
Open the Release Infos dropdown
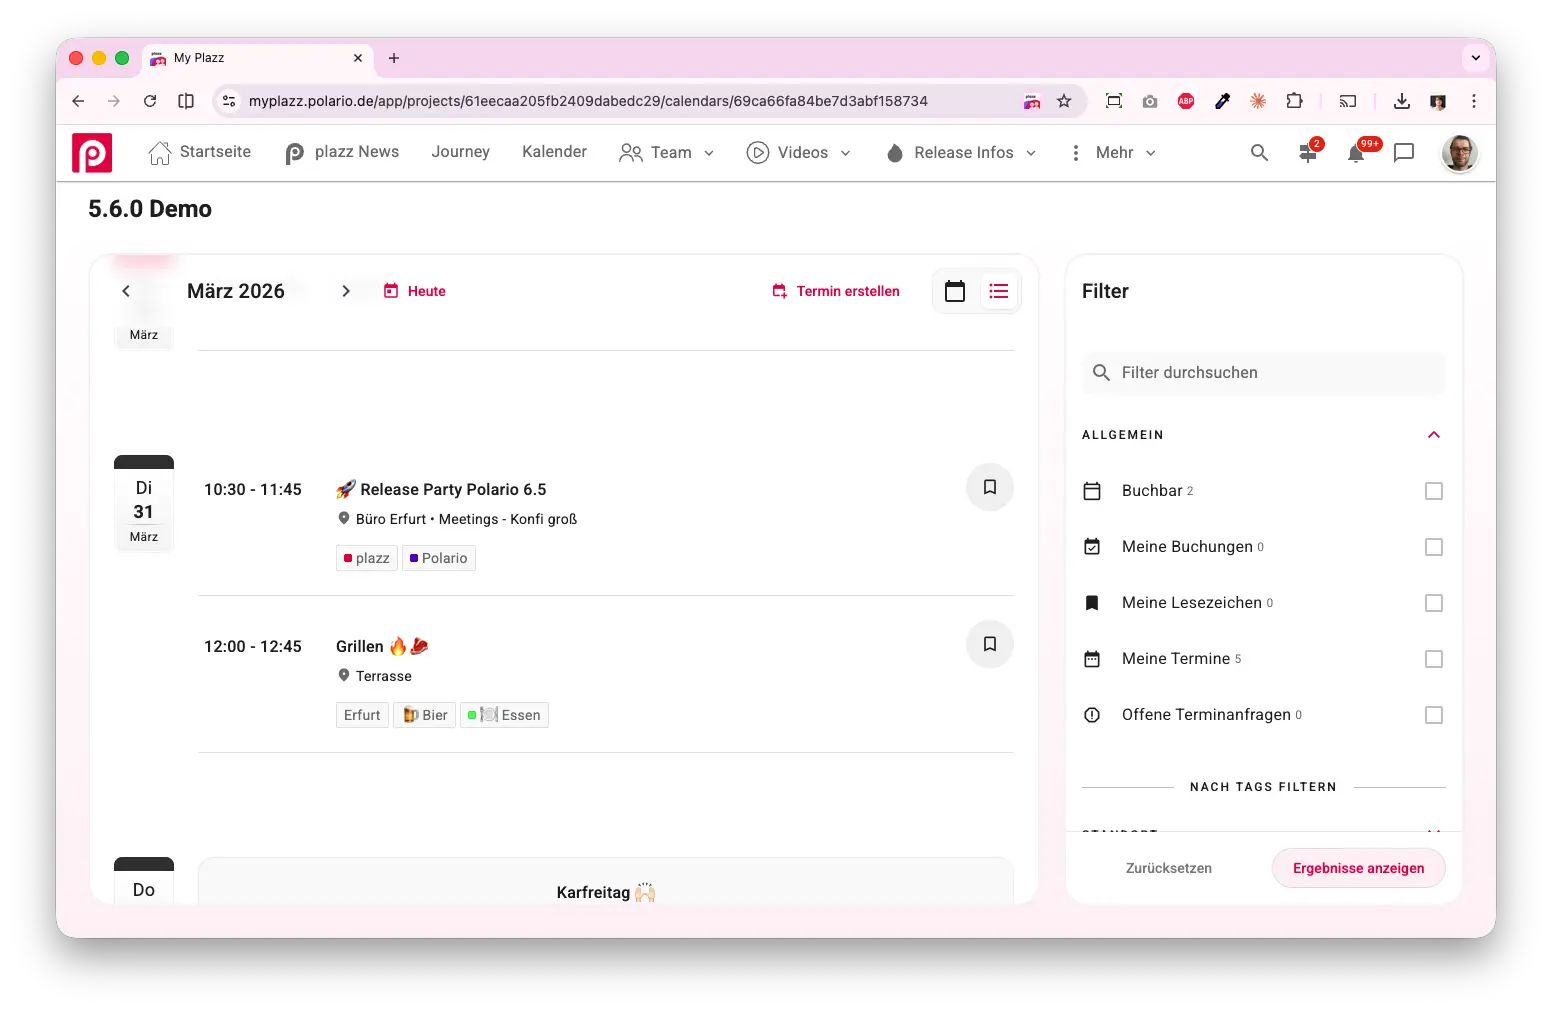962,153
